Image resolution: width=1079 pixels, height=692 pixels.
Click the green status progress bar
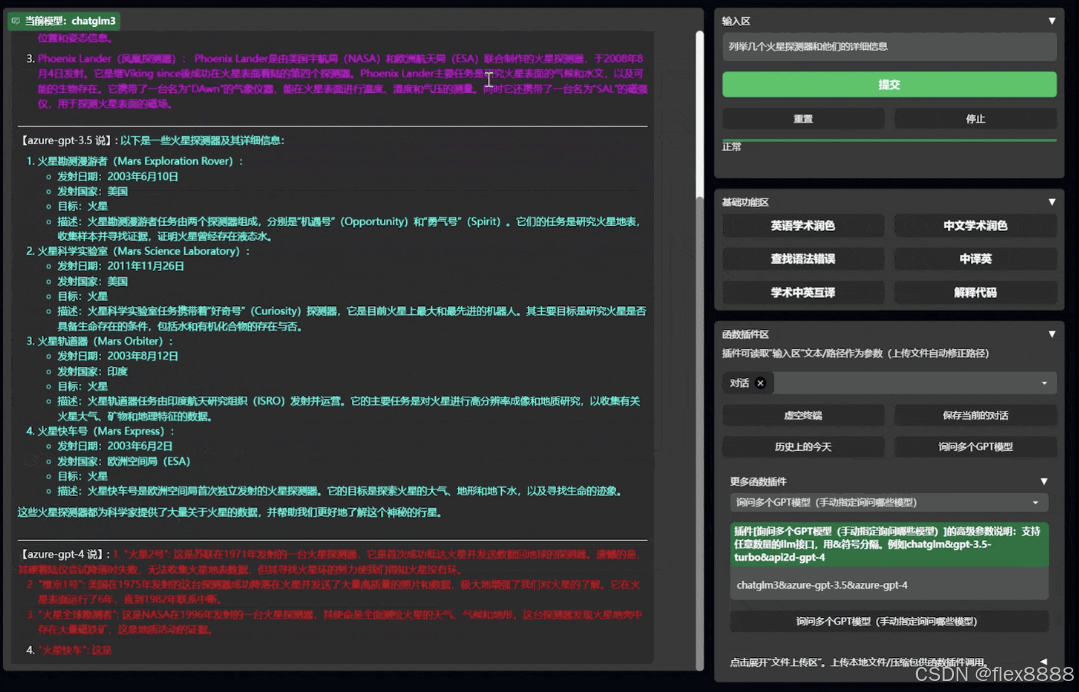pyautogui.click(x=889, y=140)
